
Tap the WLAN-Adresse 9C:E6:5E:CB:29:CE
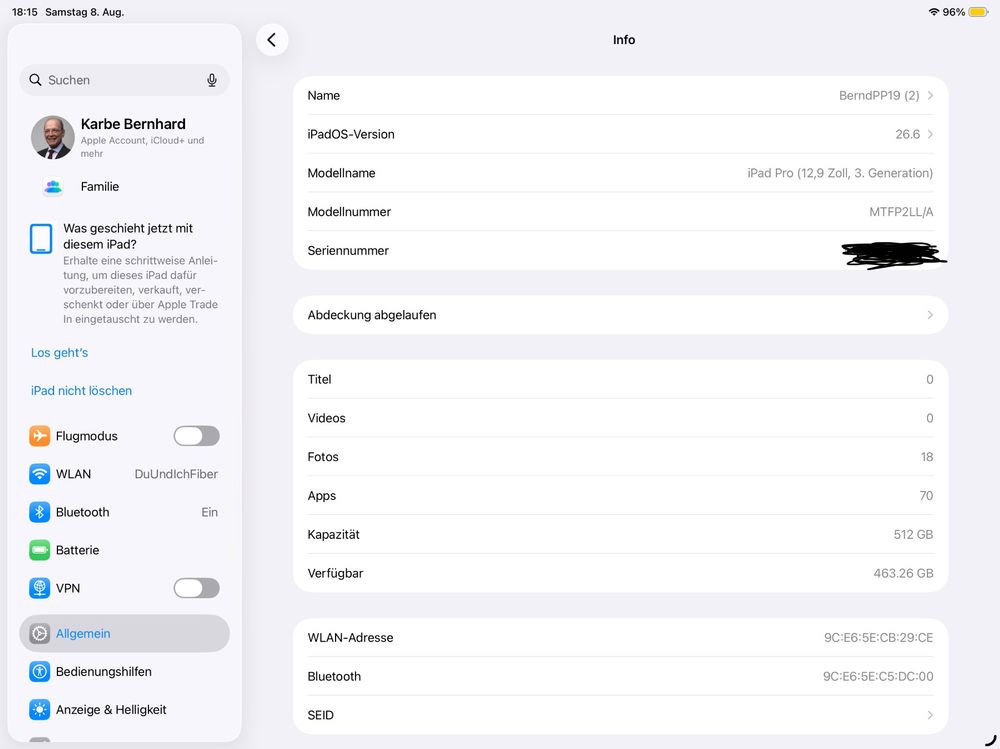tap(878, 637)
